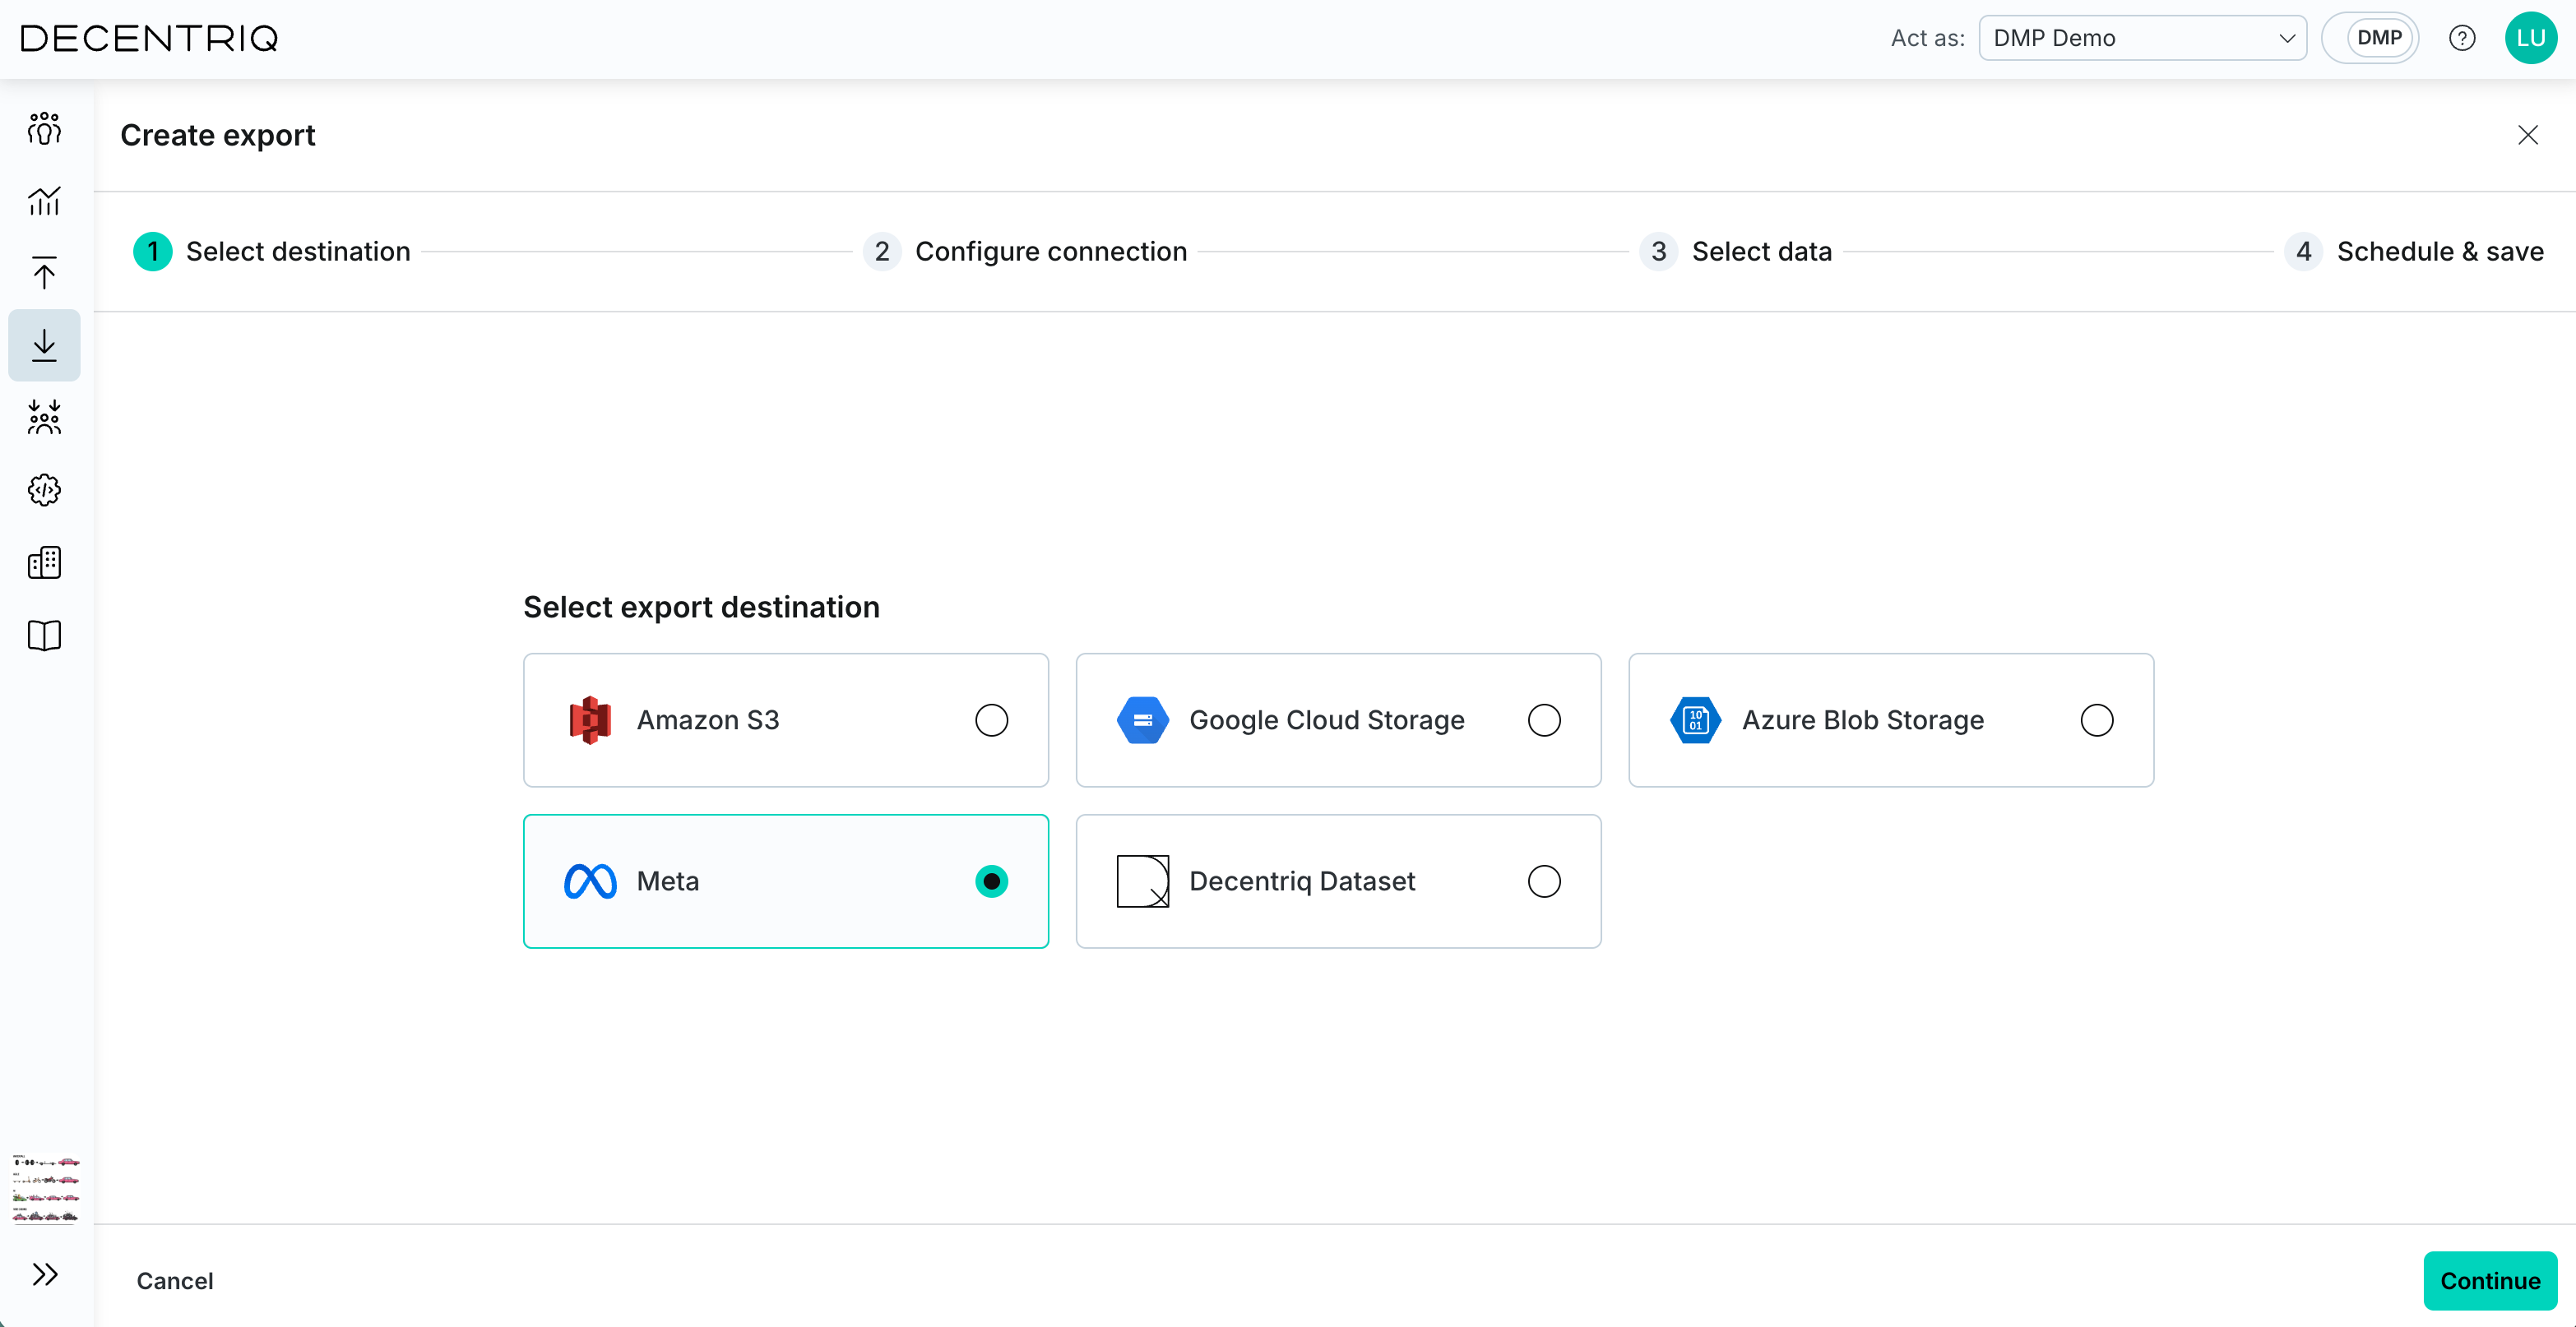This screenshot has height=1327, width=2576.
Task: Click the Azure Blob Storage label text
Action: click(x=1863, y=720)
